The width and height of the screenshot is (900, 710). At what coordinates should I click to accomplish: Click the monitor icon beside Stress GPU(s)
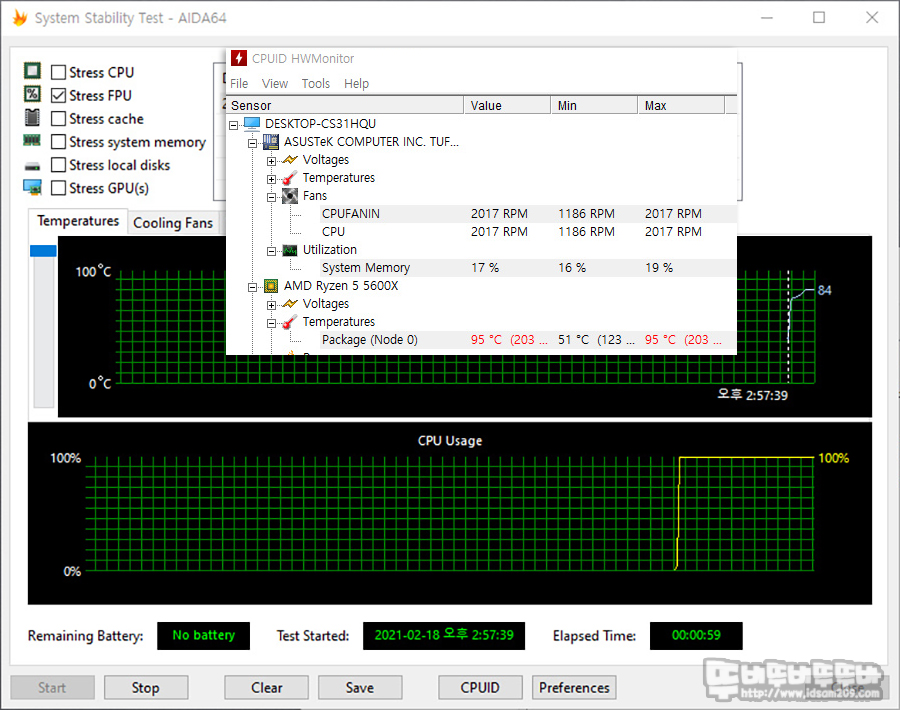32,187
